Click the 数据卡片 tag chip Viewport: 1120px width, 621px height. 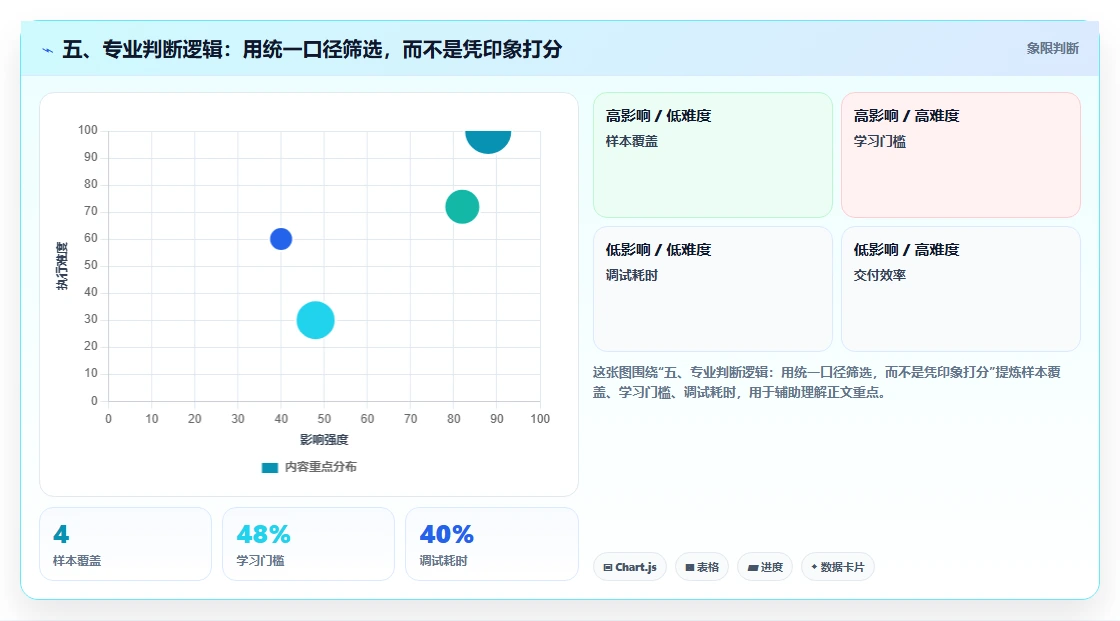[x=838, y=567]
